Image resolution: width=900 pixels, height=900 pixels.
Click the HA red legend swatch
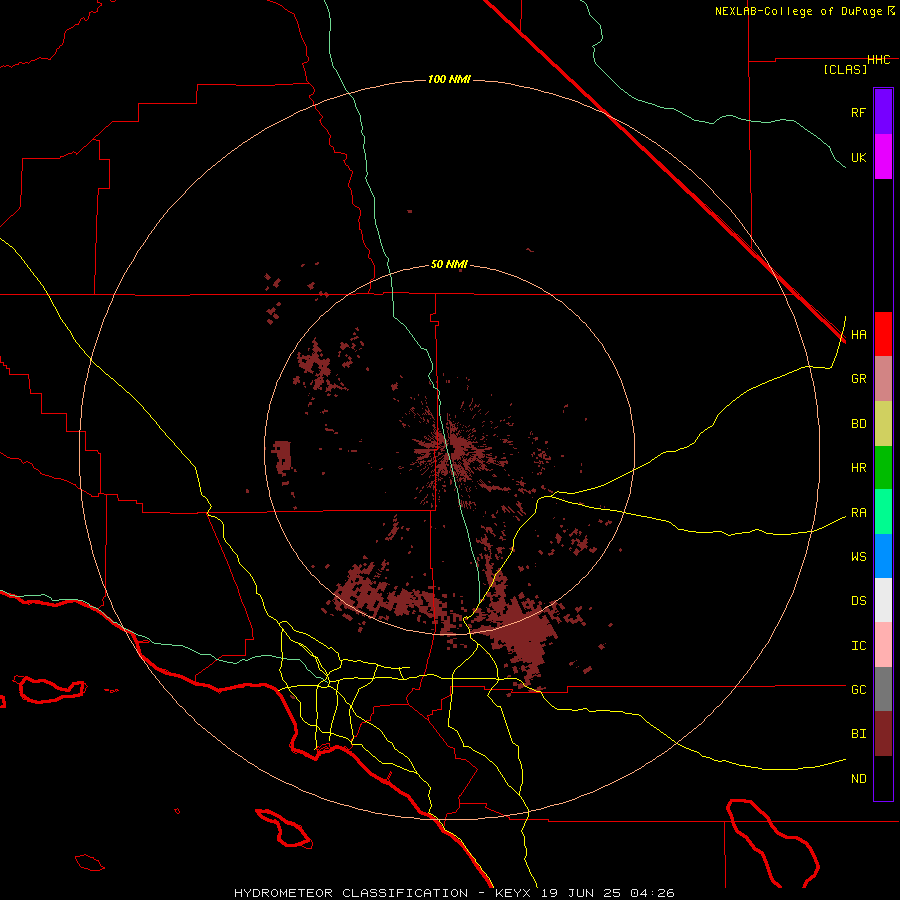click(883, 334)
